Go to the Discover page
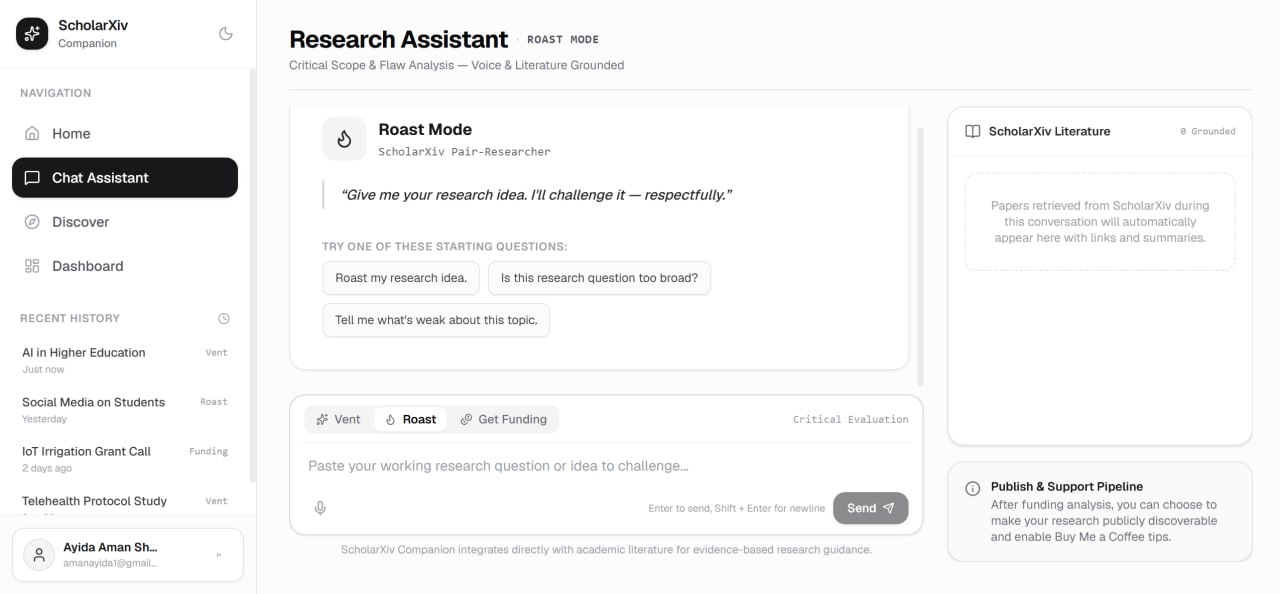 tap(125, 222)
